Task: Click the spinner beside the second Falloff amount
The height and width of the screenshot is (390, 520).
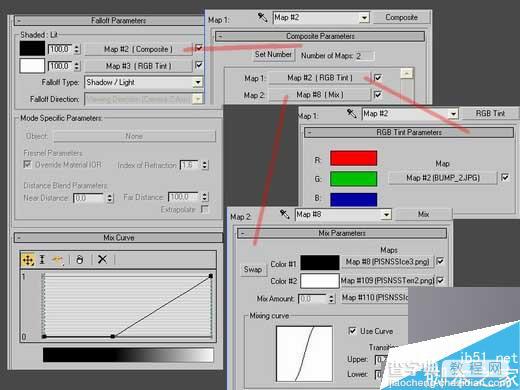Action: tap(77, 66)
